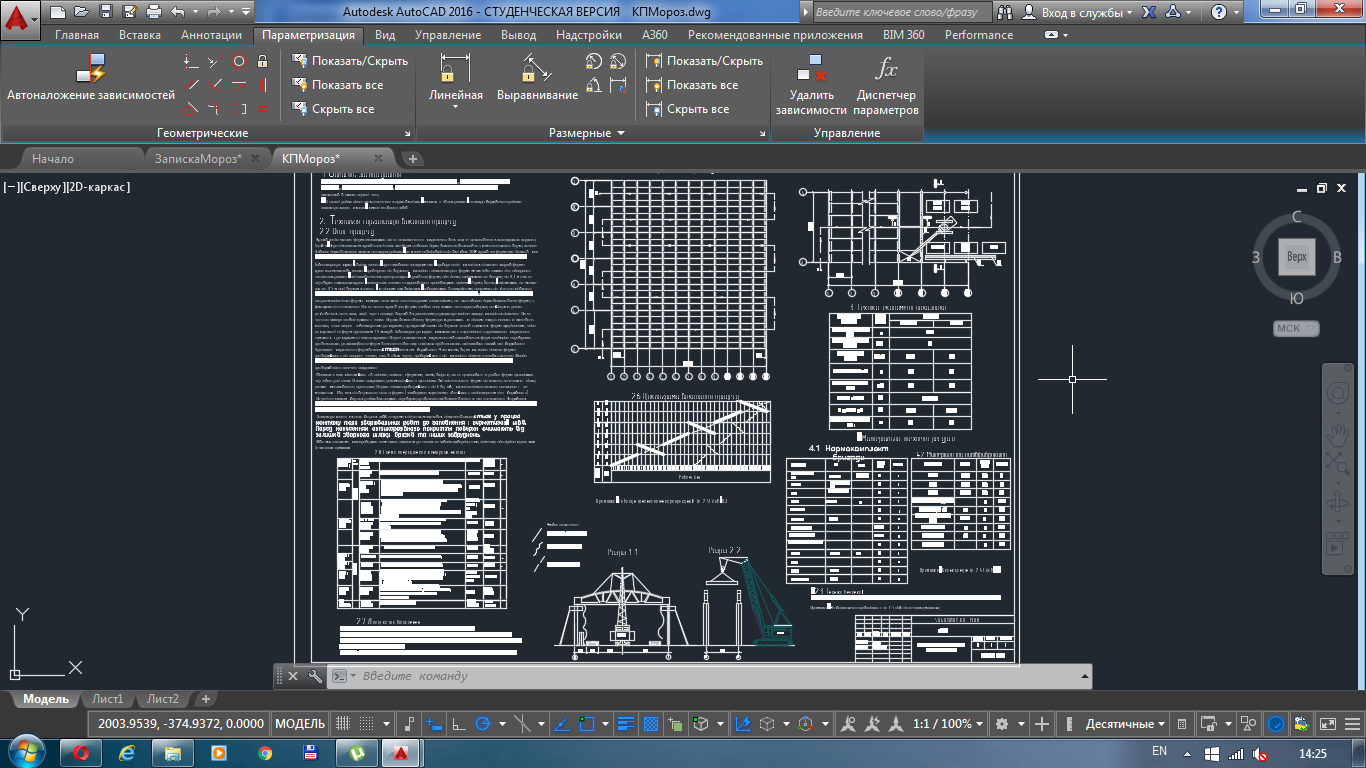This screenshot has width=1366, height=768.
Task: Click Delete Constraints (Удалить зависимости) icon
Action: coord(810,68)
